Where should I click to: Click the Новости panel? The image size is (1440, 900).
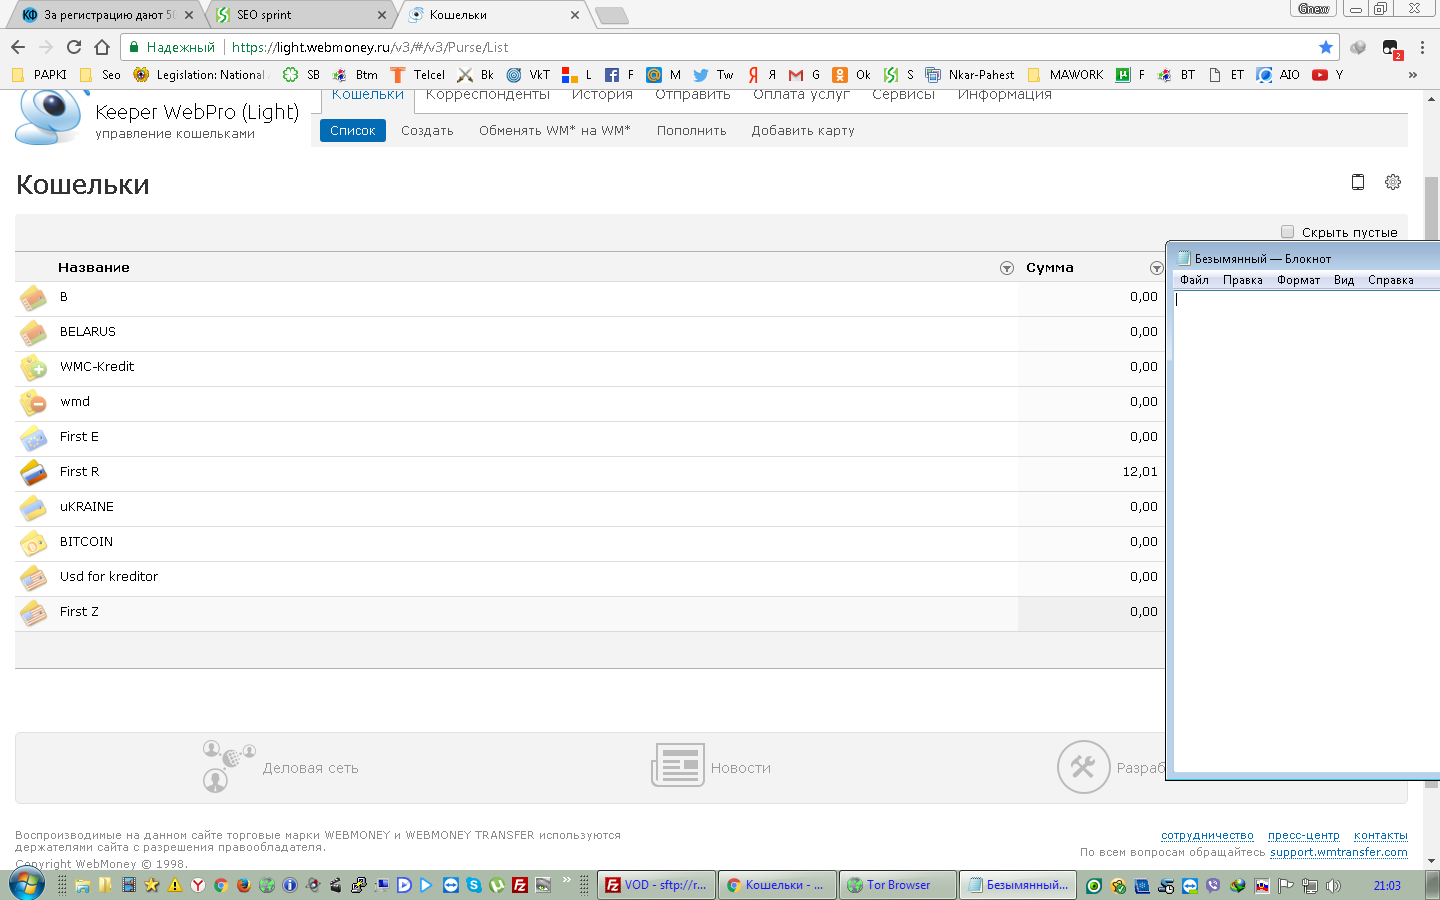coord(711,768)
